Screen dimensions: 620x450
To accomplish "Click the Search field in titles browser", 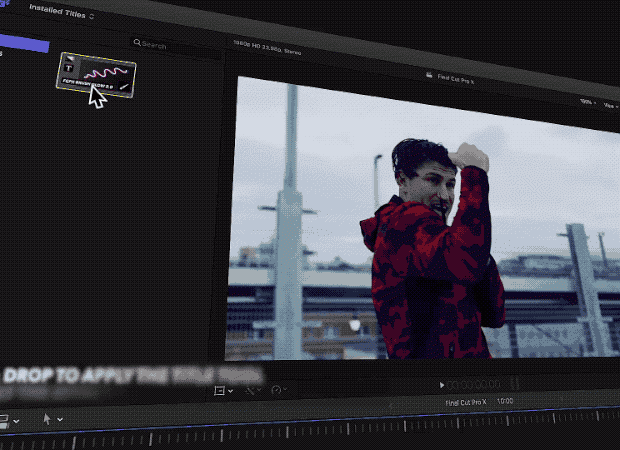I will [x=176, y=47].
